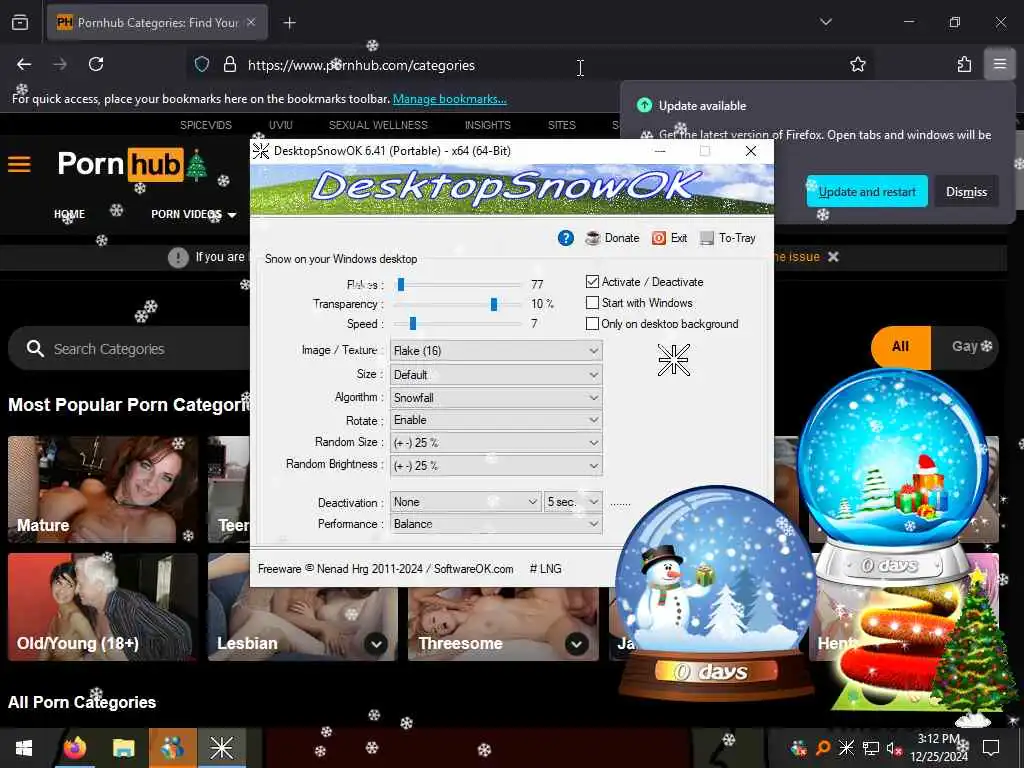Close the current browser tab
Screen dimensions: 1024x768
coord(251,22)
